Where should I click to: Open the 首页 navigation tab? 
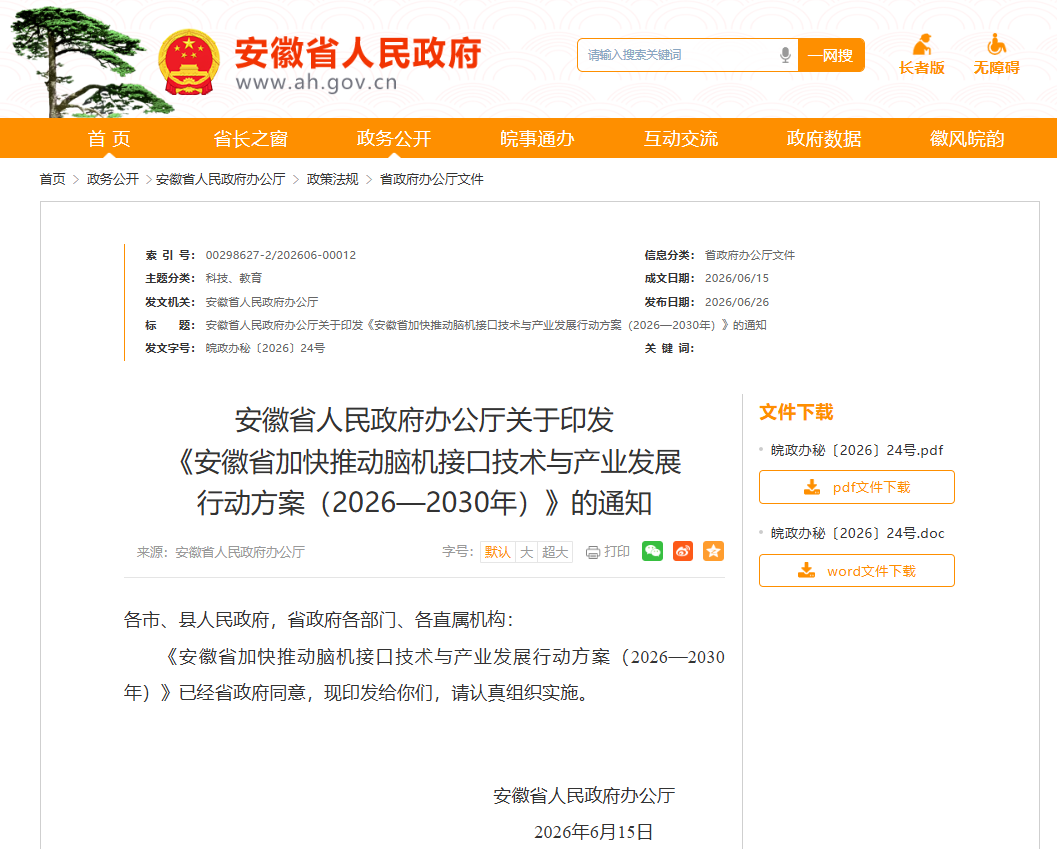tap(109, 138)
